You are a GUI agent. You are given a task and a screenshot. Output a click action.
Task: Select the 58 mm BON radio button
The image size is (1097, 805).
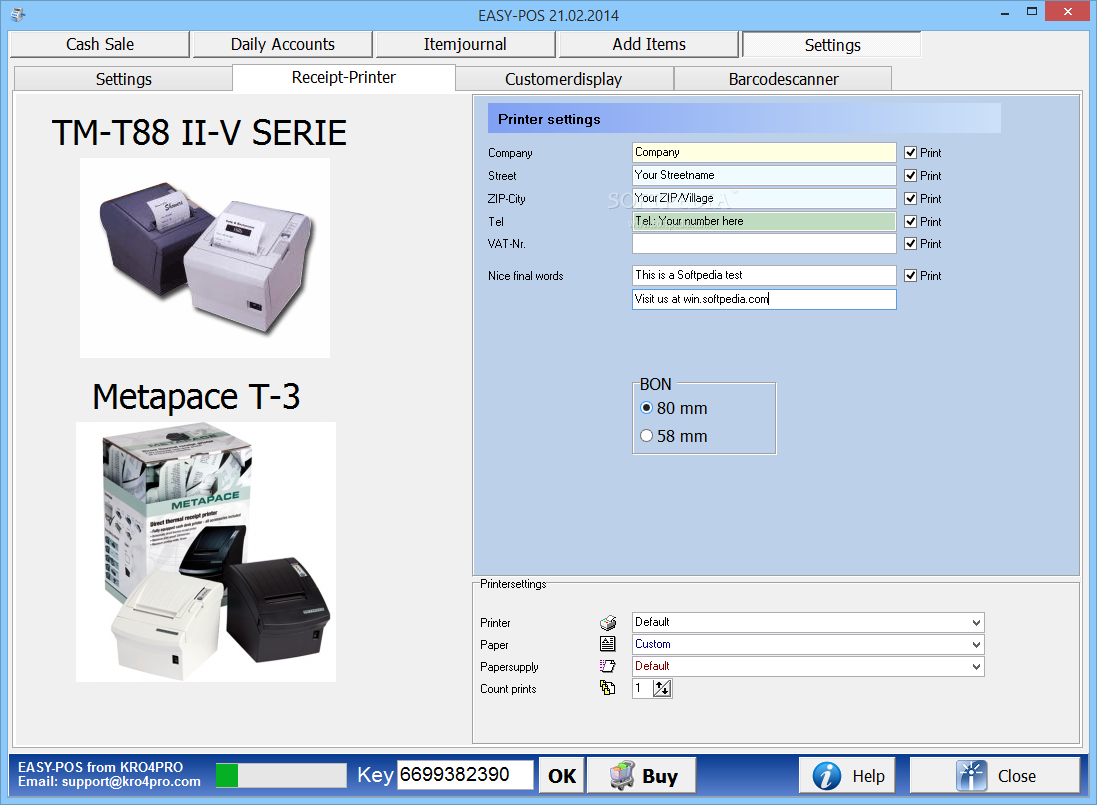tap(646, 436)
